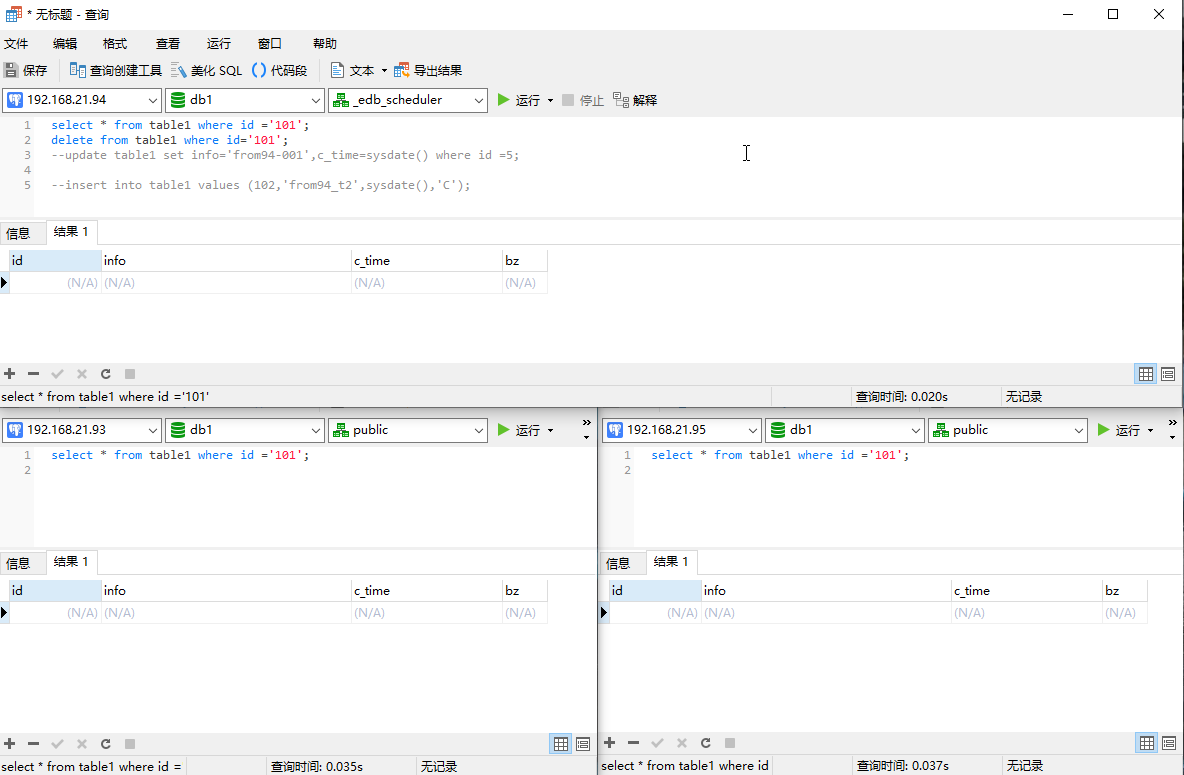Open the Run (运行) menu
1184x775 pixels.
pyautogui.click(x=219, y=44)
